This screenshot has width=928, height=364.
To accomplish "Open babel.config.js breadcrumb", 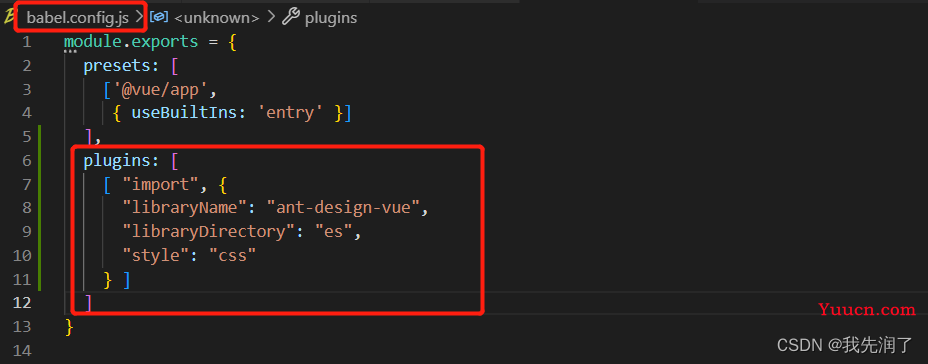I will (78, 18).
